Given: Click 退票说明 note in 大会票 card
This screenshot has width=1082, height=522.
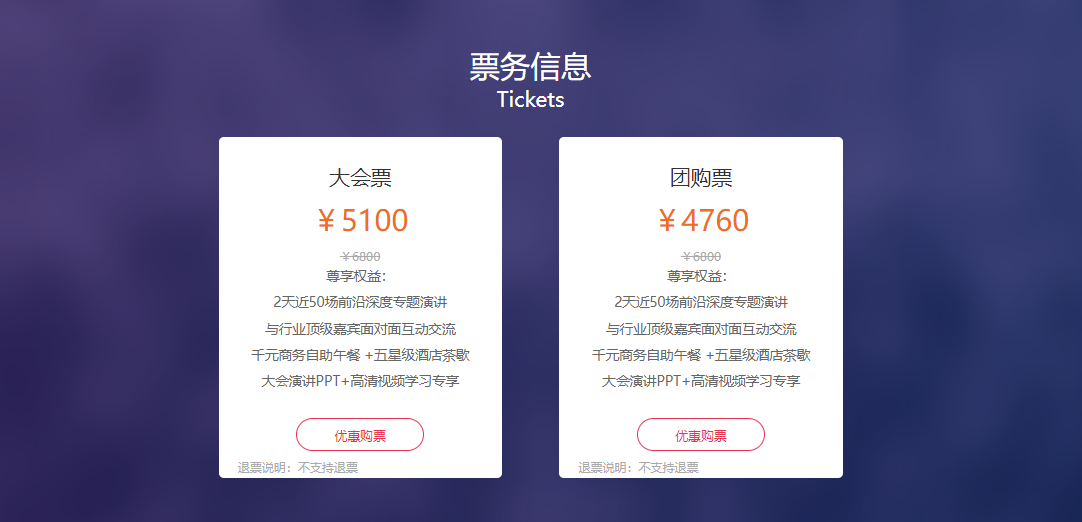Looking at the screenshot, I should pyautogui.click(x=298, y=467).
